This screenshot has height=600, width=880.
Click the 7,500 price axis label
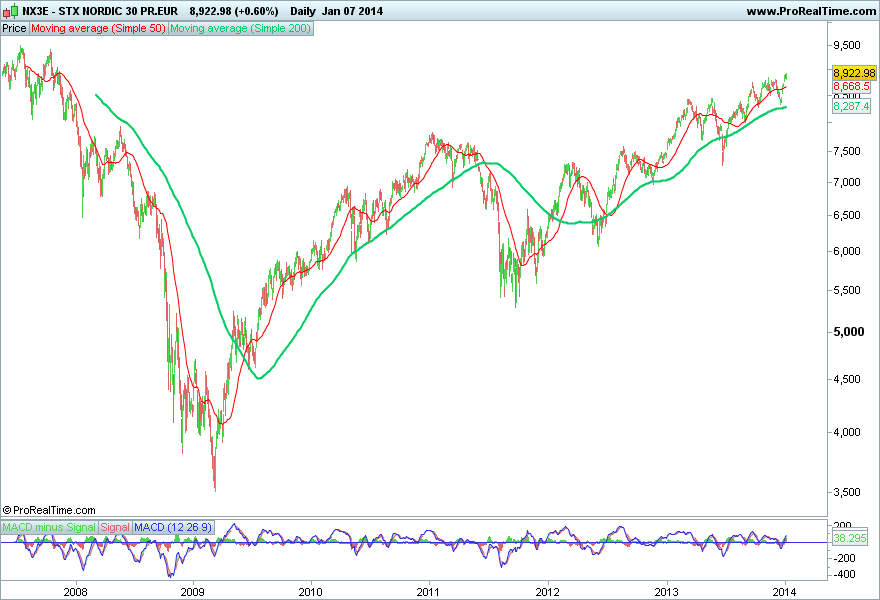pyautogui.click(x=847, y=151)
